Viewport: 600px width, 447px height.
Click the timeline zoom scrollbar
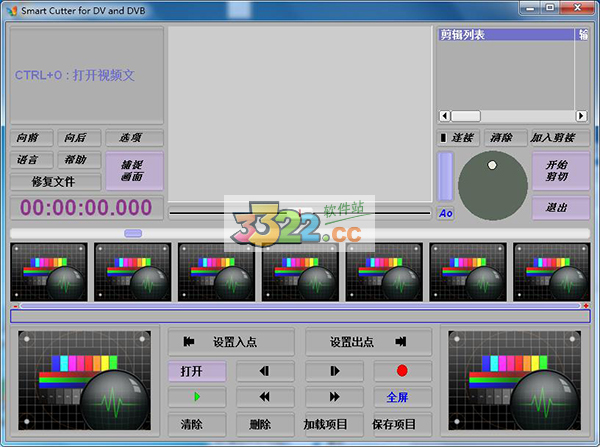click(300, 306)
